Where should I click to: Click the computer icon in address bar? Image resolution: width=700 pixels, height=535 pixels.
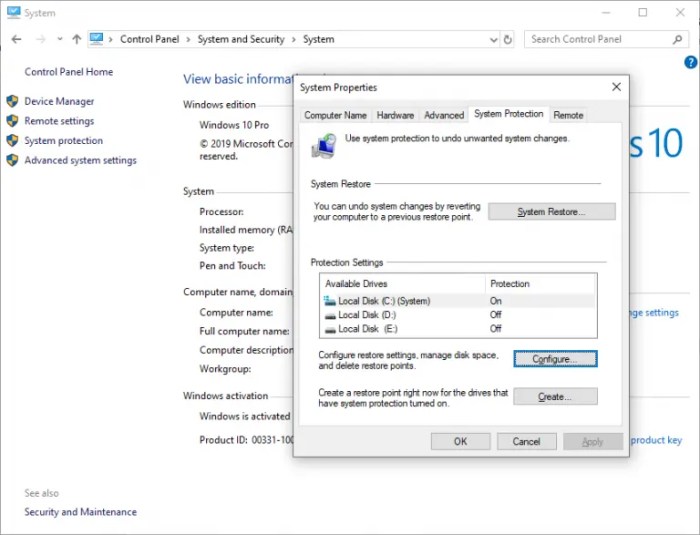[x=96, y=39]
